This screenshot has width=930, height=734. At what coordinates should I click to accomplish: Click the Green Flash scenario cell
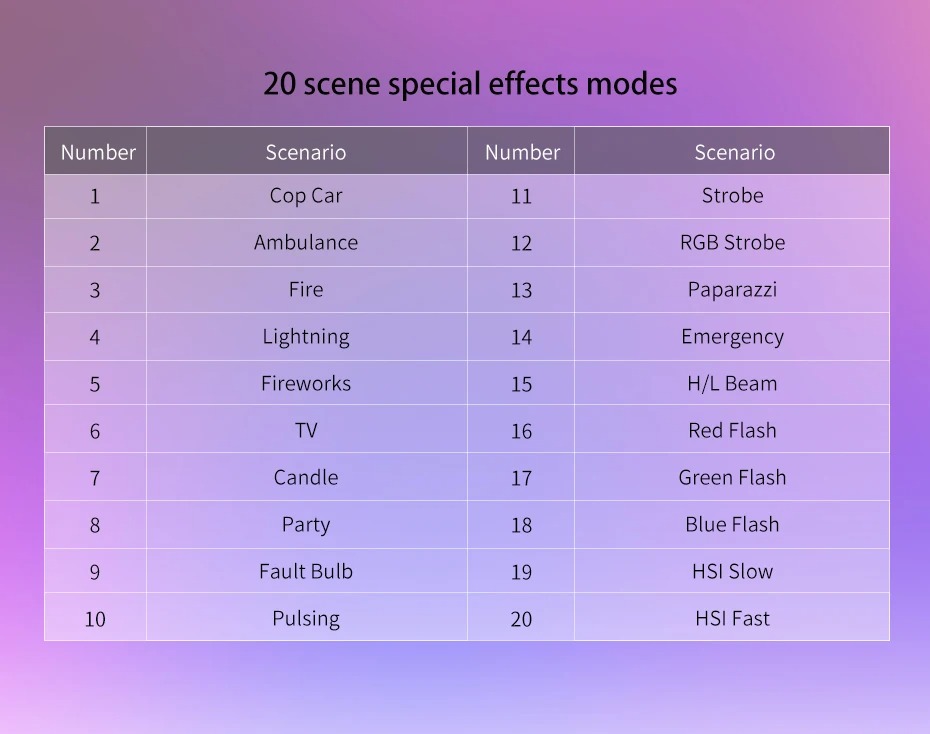tap(732, 478)
